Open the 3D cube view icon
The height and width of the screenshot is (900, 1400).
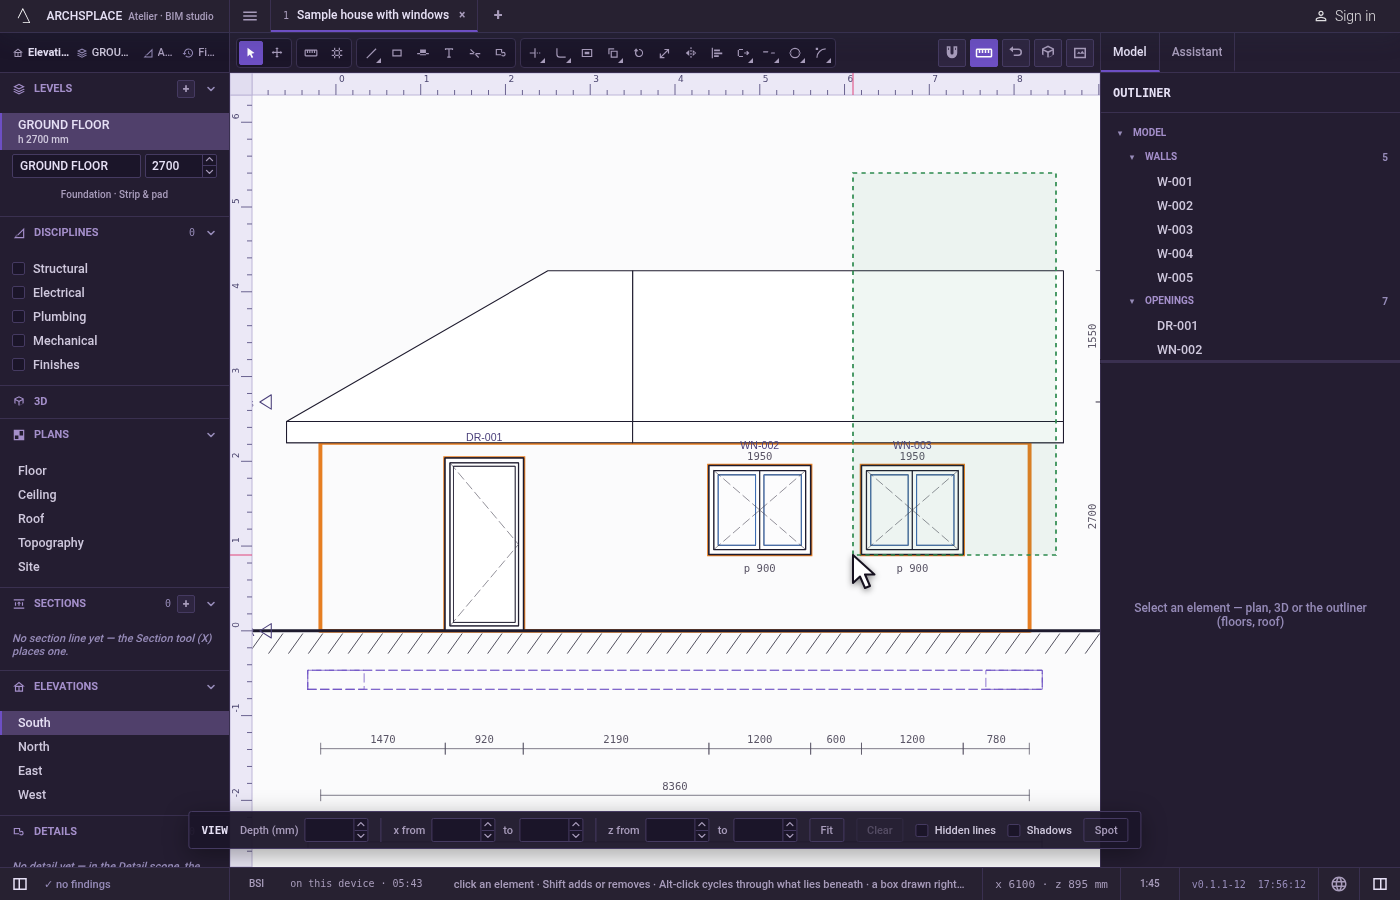coord(1048,52)
